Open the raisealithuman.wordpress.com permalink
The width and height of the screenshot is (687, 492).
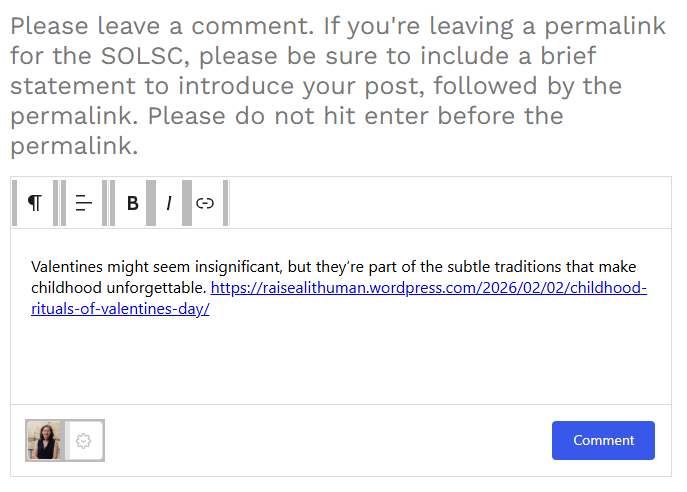pyautogui.click(x=429, y=288)
